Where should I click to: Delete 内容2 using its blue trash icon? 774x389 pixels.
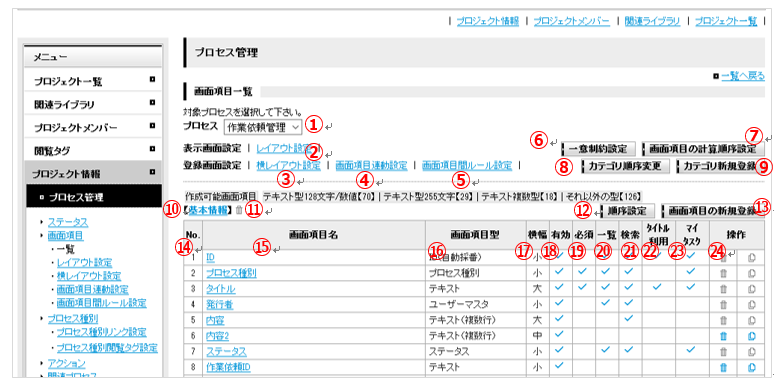pyautogui.click(x=723, y=336)
